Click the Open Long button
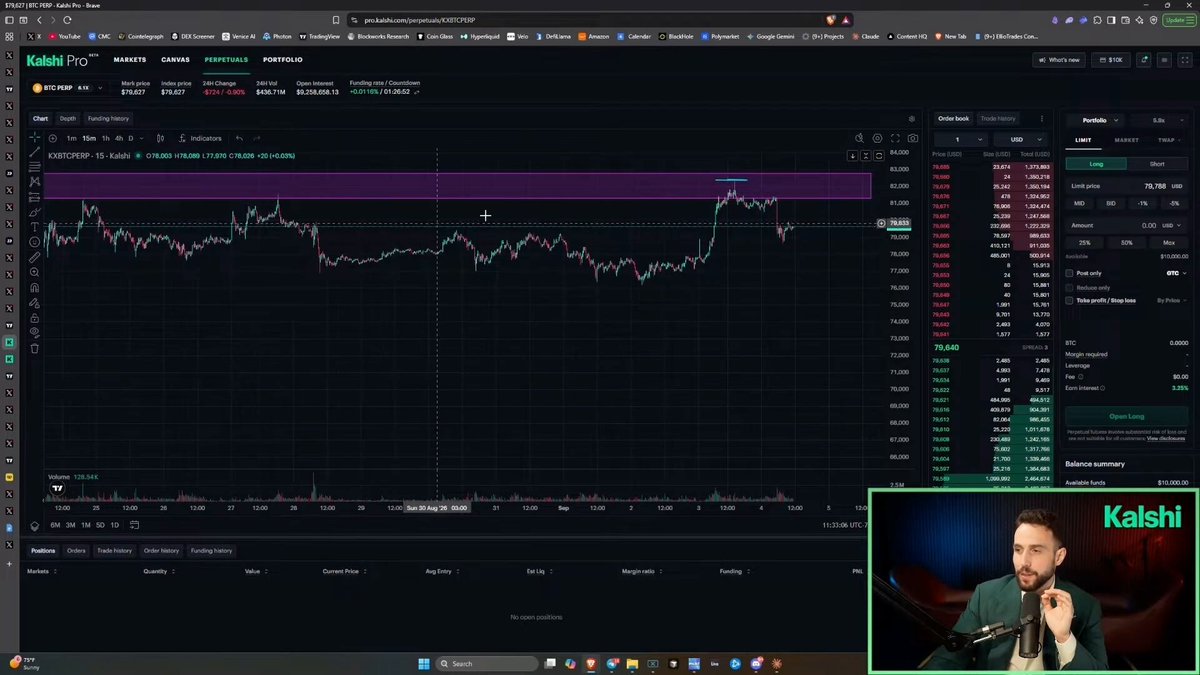 [1126, 416]
